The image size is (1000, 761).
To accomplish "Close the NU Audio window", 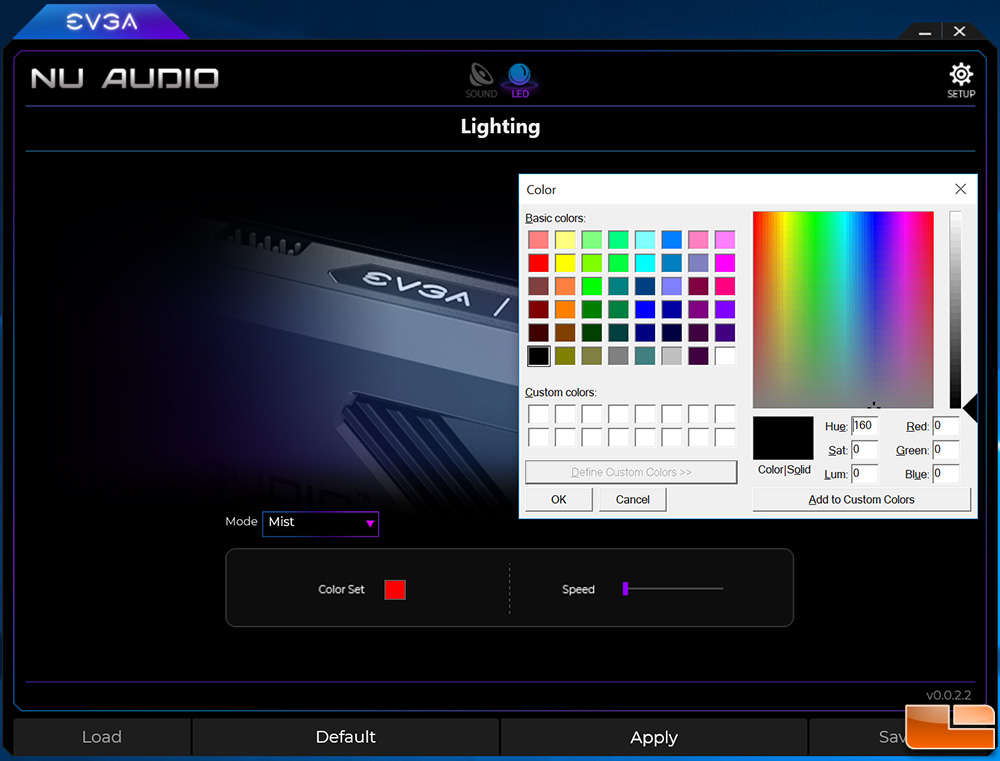I will pyautogui.click(x=959, y=31).
